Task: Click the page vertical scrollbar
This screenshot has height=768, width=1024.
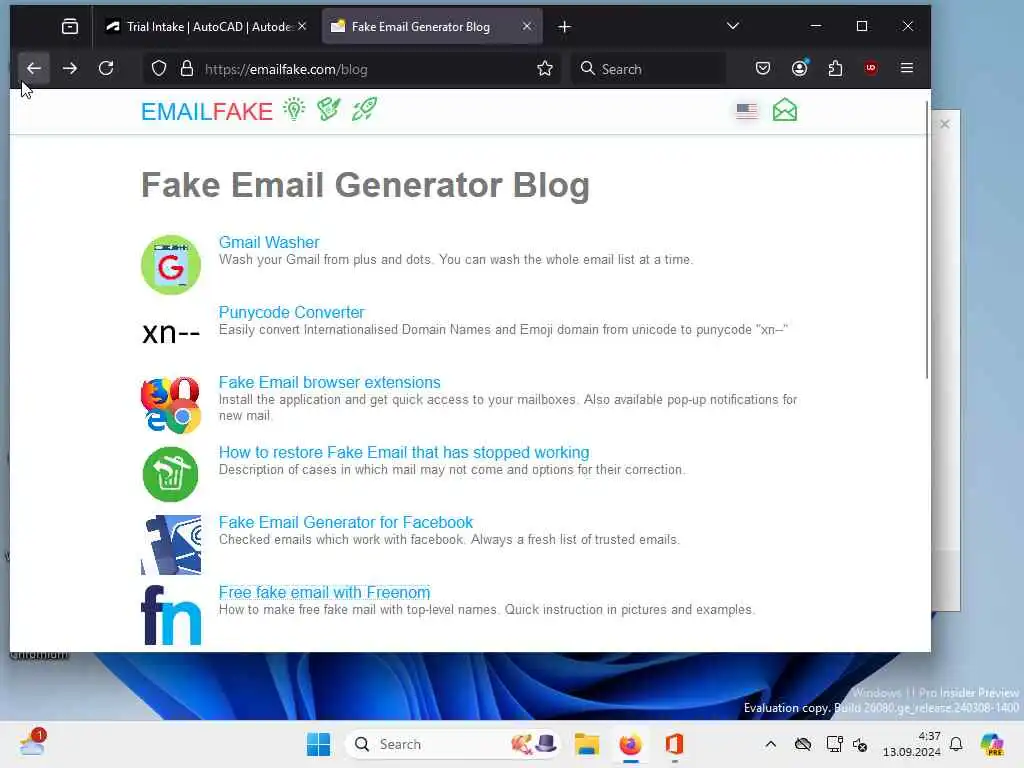Action: [926, 239]
